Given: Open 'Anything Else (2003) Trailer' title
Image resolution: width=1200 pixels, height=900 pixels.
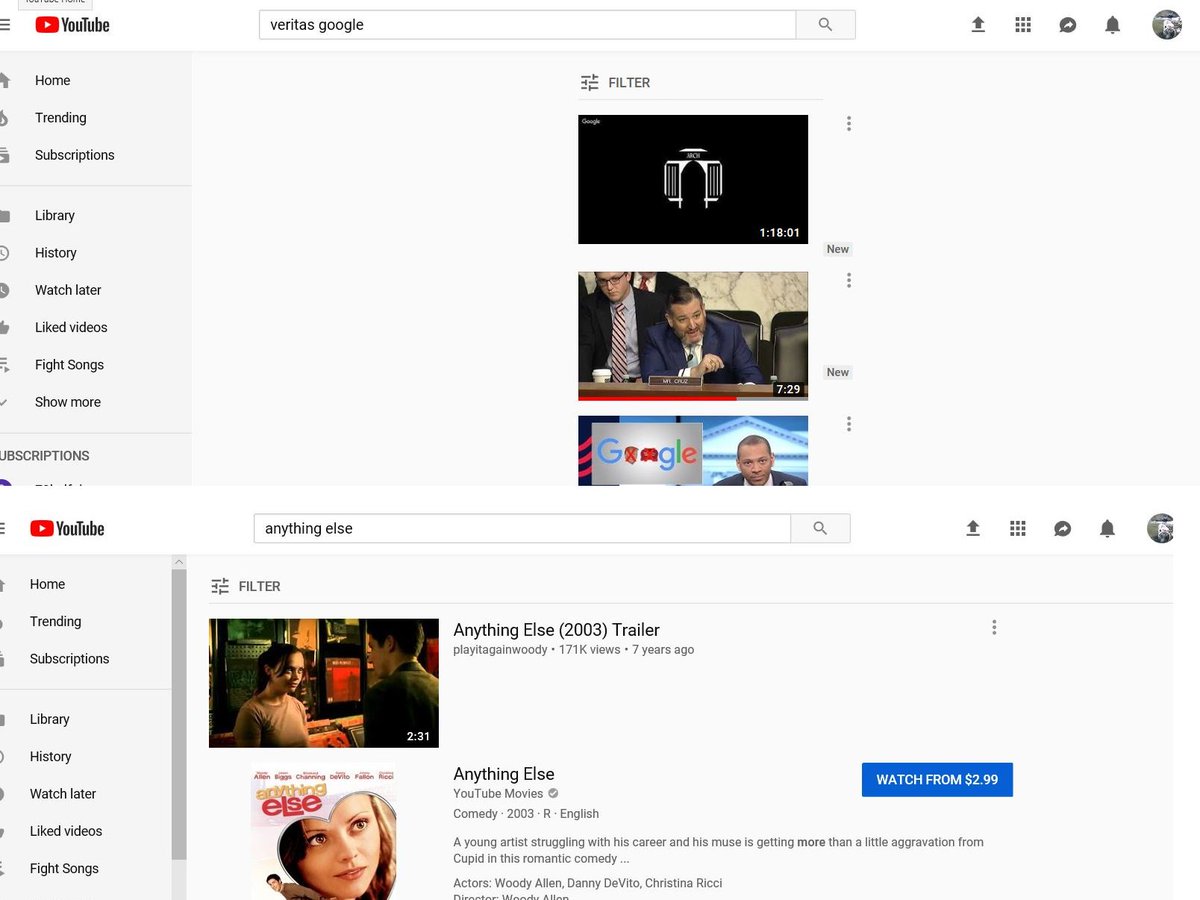Looking at the screenshot, I should pos(556,630).
